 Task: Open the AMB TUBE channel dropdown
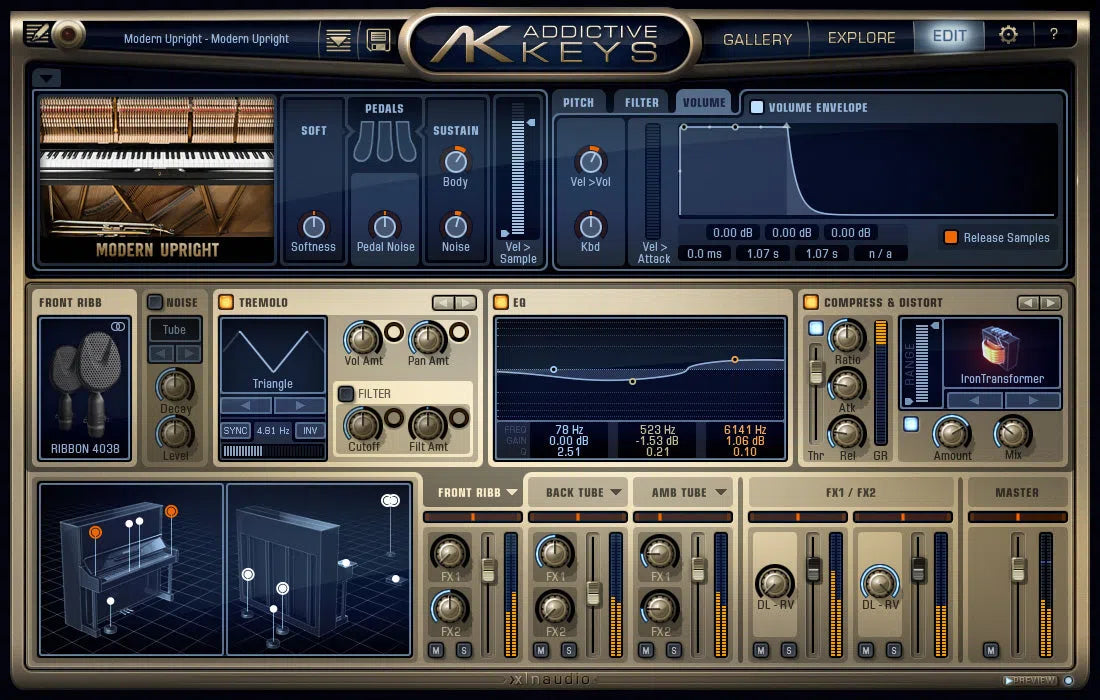(684, 492)
